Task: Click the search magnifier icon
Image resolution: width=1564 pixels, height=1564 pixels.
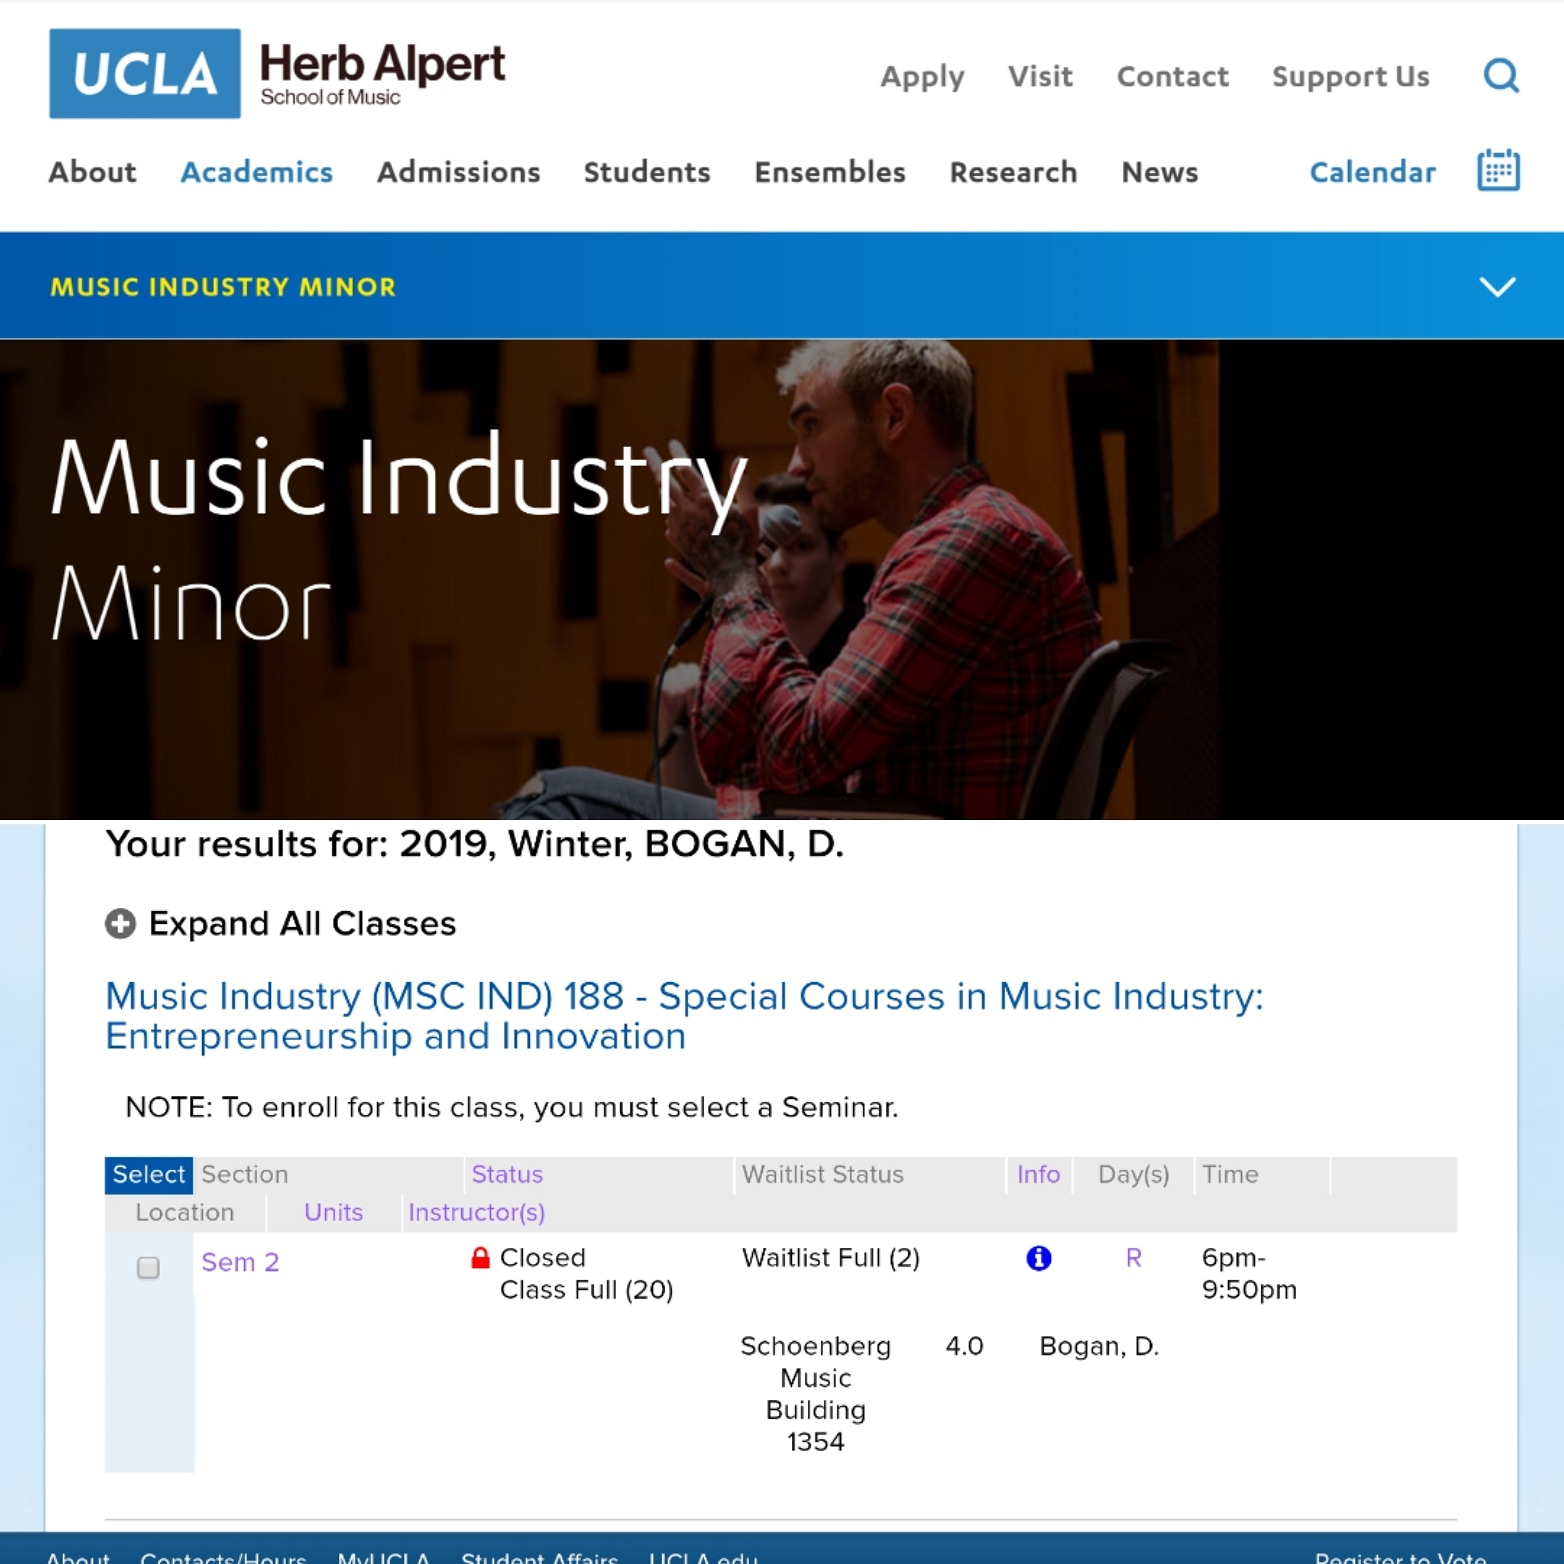Action: pyautogui.click(x=1500, y=76)
